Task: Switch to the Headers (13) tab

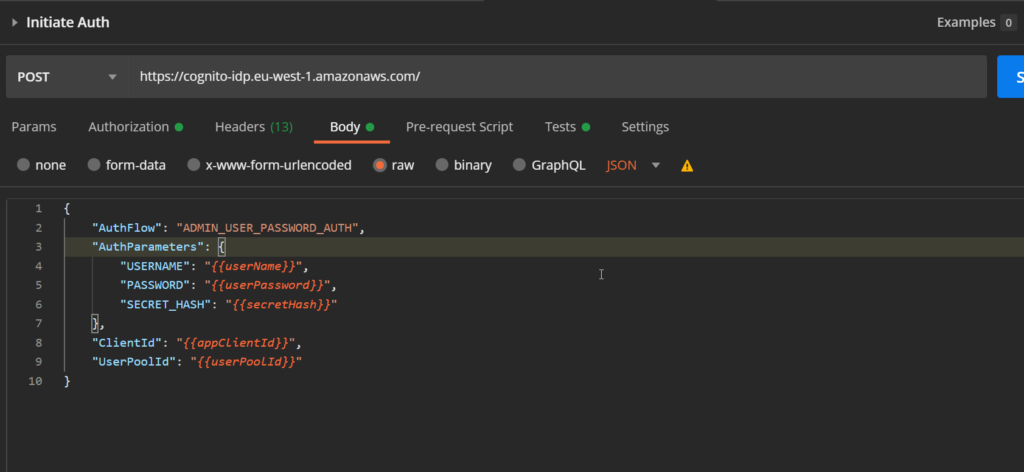Action: click(253, 127)
